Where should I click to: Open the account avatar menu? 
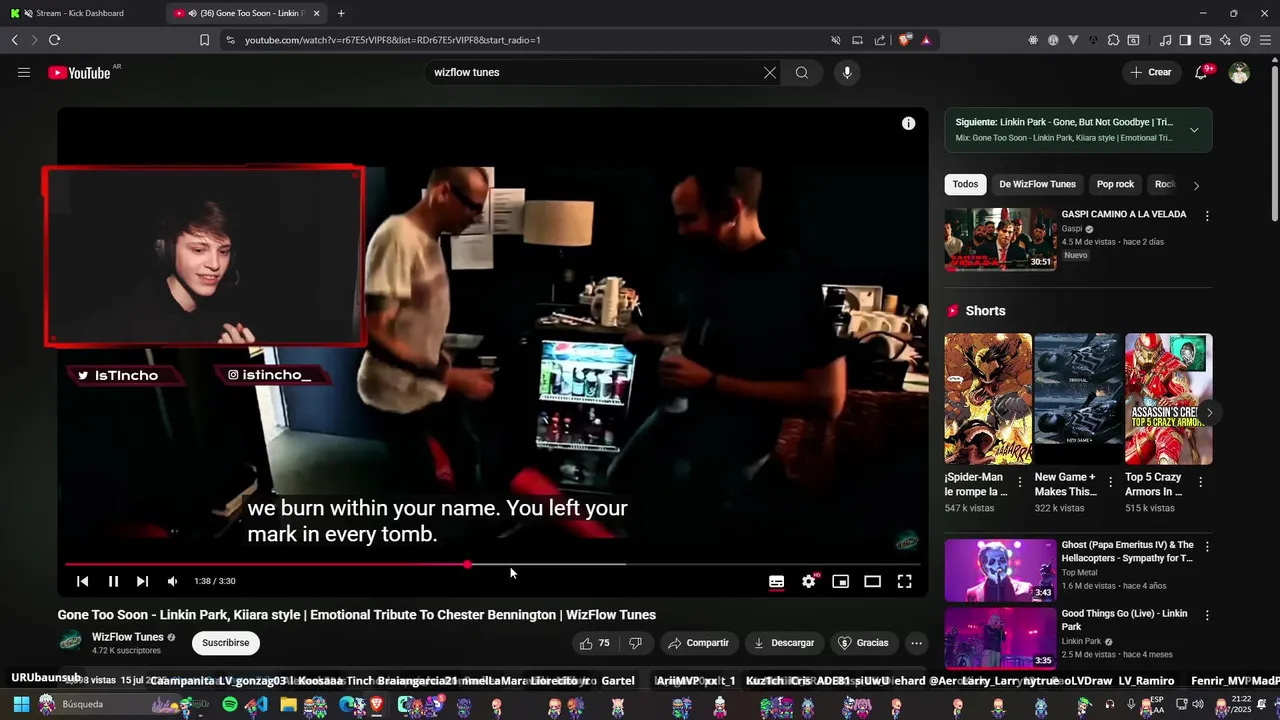click(x=1239, y=72)
